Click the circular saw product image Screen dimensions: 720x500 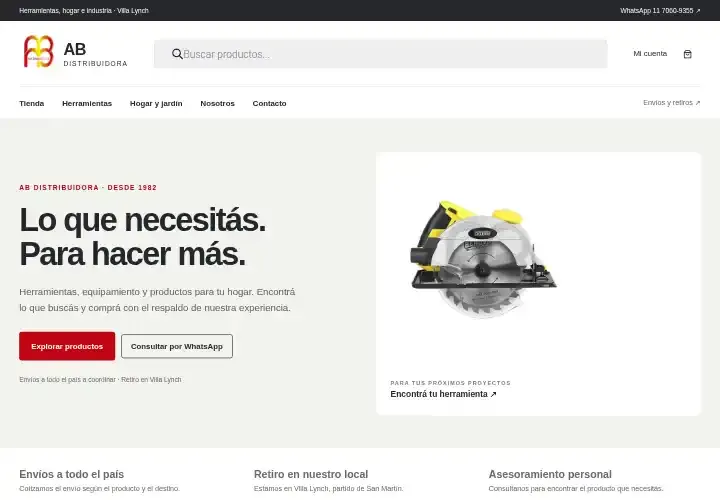(x=483, y=259)
